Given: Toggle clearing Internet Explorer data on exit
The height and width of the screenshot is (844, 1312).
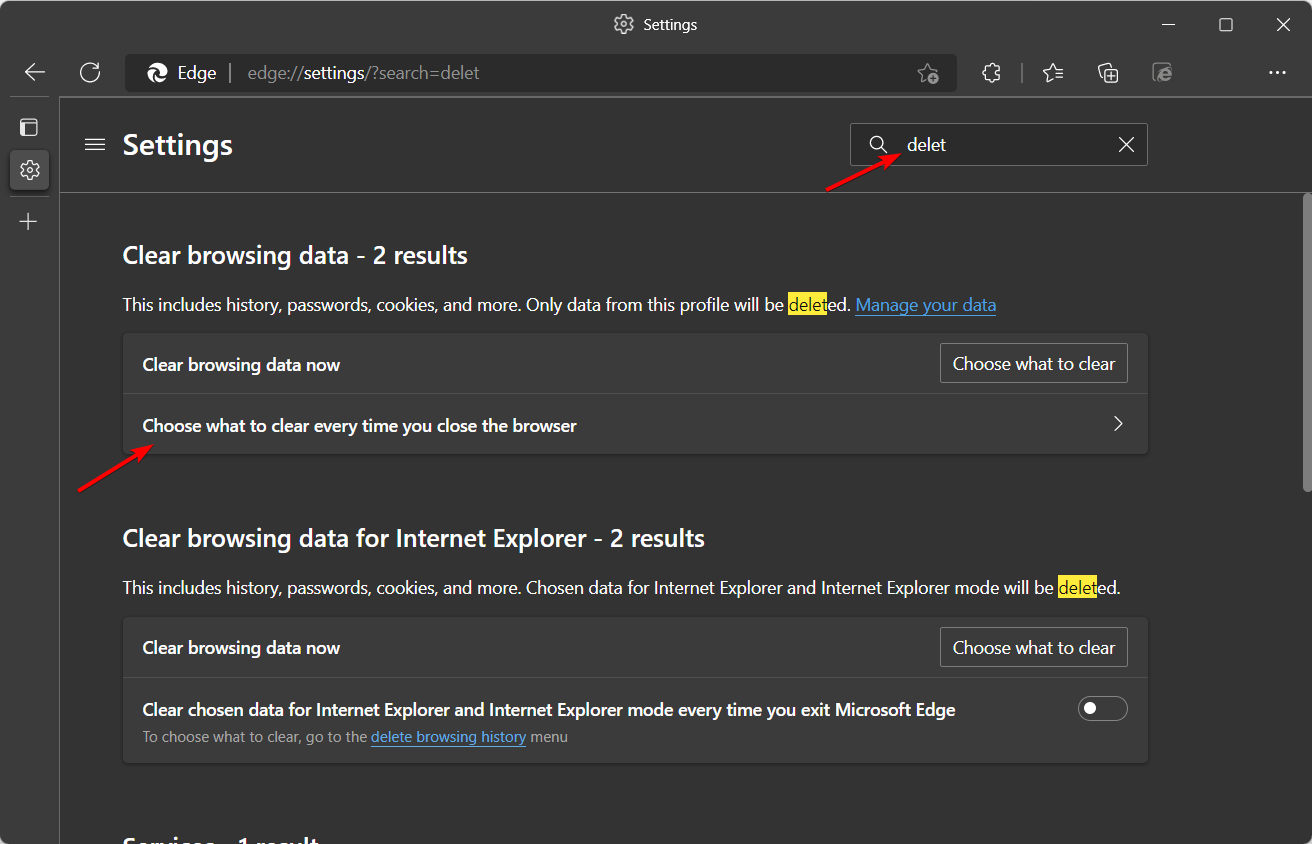Looking at the screenshot, I should coord(1102,709).
